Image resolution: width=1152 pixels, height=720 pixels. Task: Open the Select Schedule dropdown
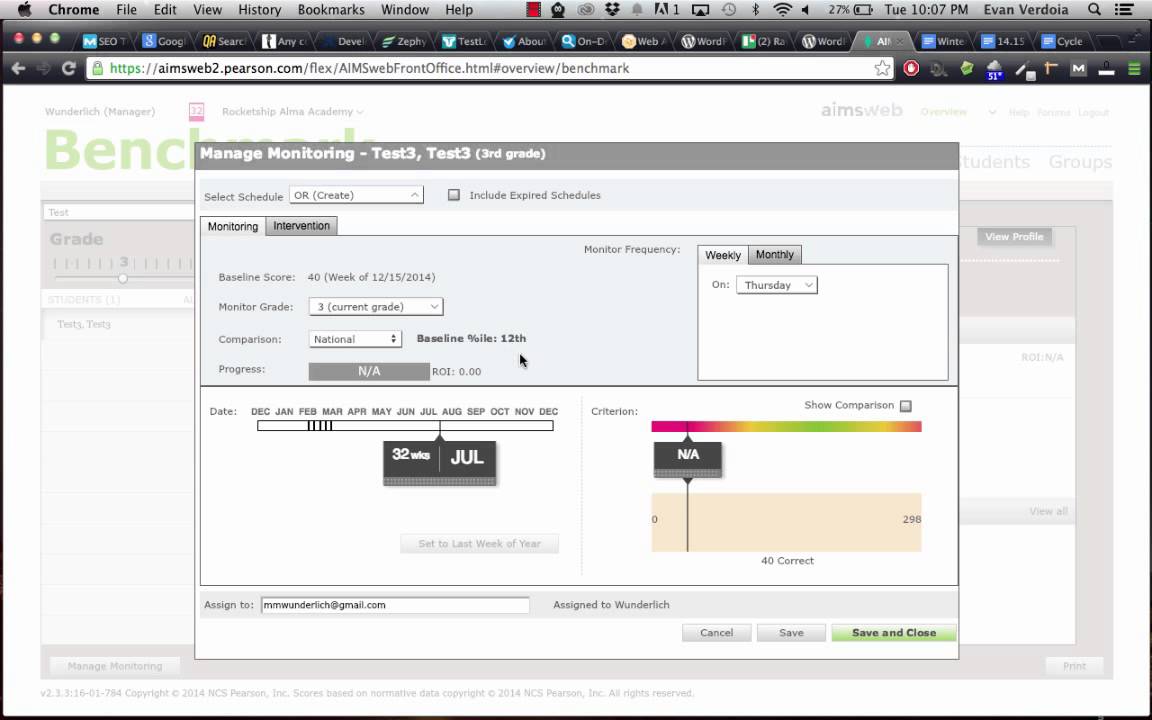click(x=356, y=195)
